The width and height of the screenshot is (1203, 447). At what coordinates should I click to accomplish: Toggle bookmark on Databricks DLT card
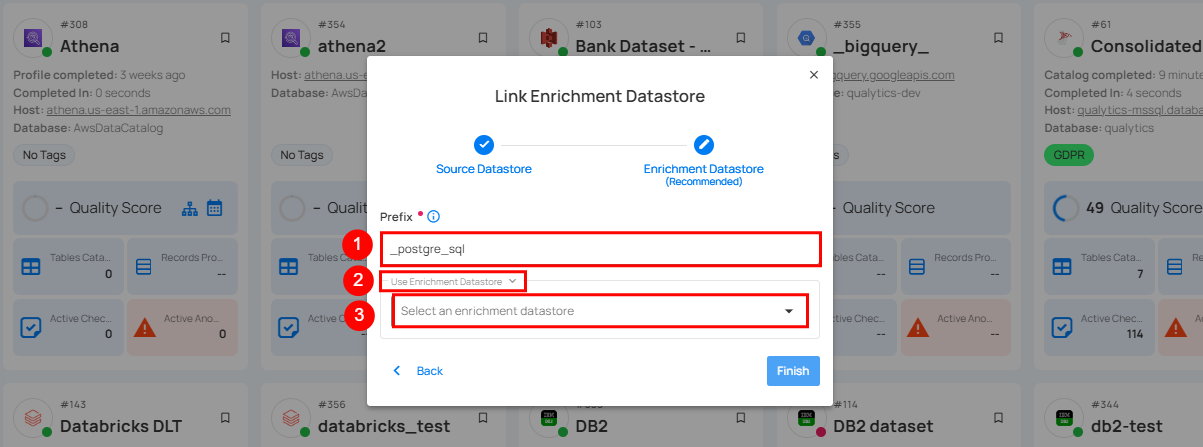(224, 417)
